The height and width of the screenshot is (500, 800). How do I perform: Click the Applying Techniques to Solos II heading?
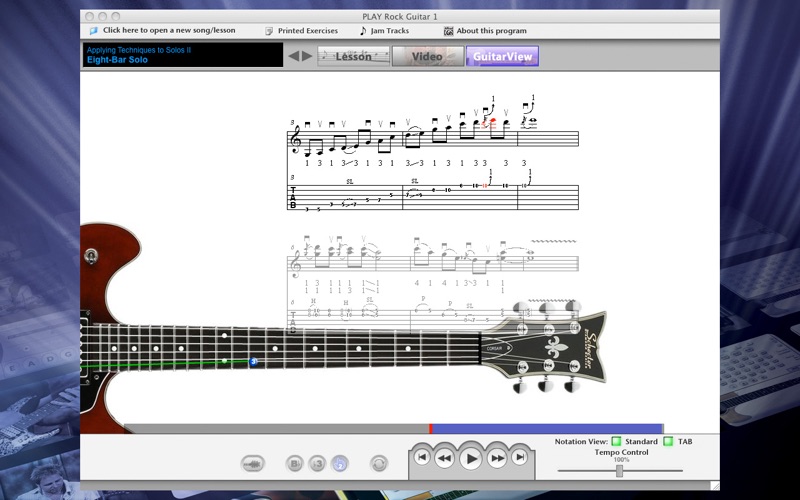(x=139, y=50)
